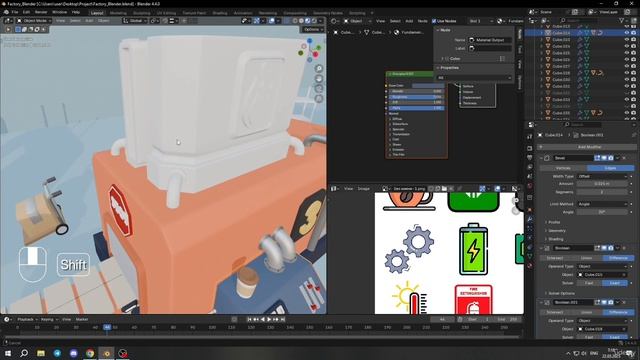Open the Limit Method Angle dropdown

(x=602, y=204)
